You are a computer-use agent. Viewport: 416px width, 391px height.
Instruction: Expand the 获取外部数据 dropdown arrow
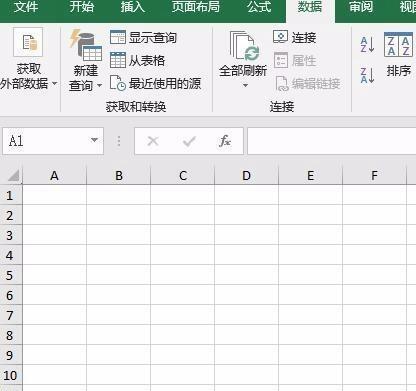click(x=55, y=83)
